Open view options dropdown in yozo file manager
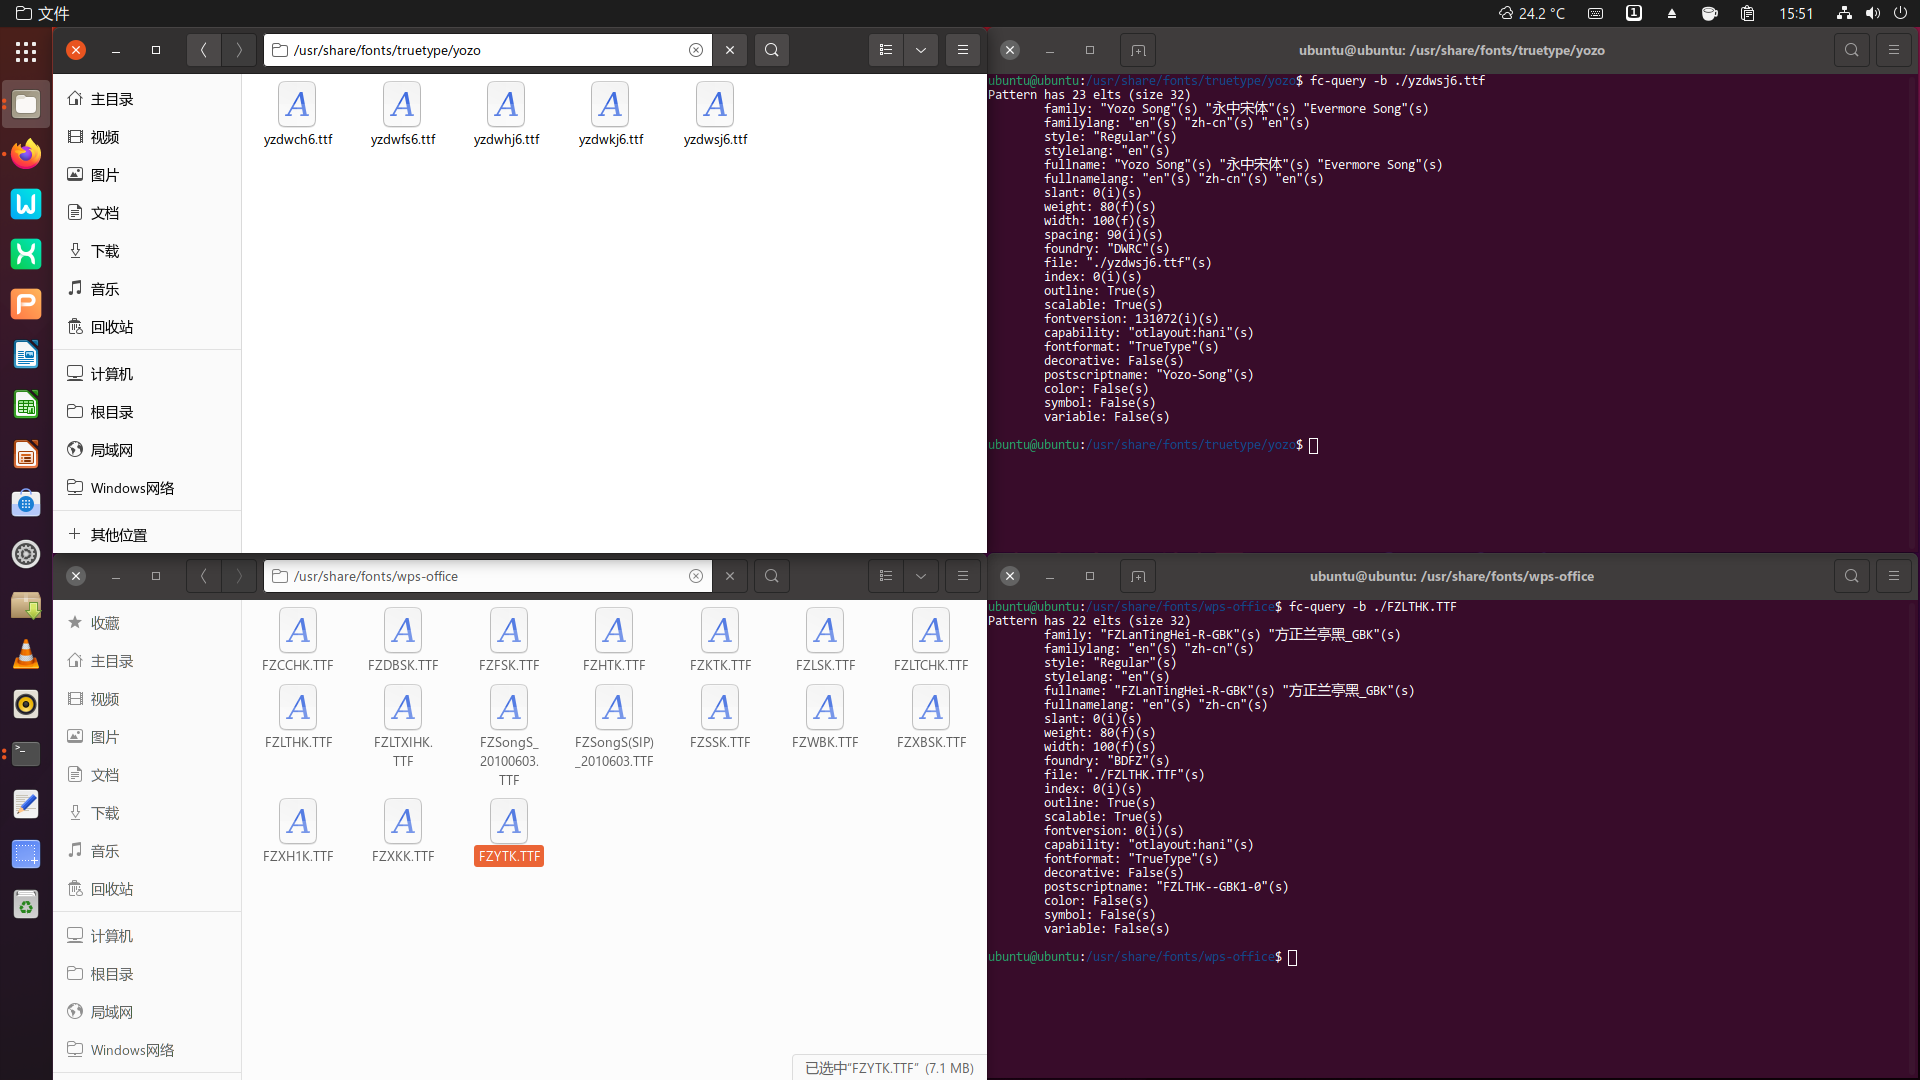 tap(921, 50)
